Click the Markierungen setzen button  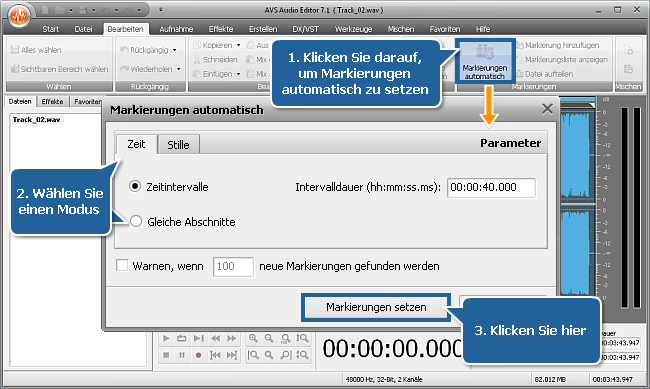click(x=376, y=307)
